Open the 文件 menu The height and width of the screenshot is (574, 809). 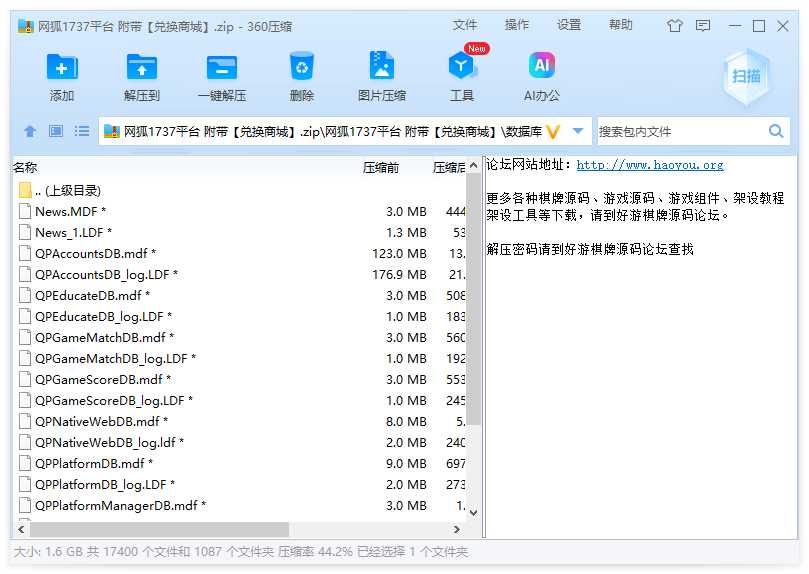465,25
